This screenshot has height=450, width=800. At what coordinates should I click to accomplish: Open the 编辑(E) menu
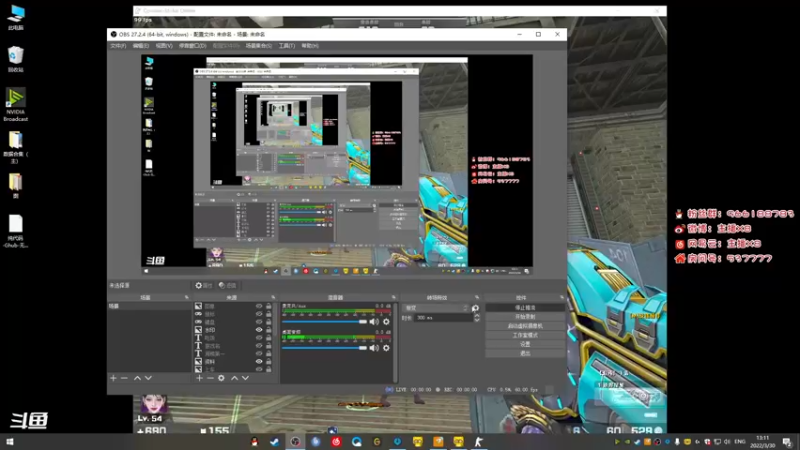pyautogui.click(x=141, y=46)
